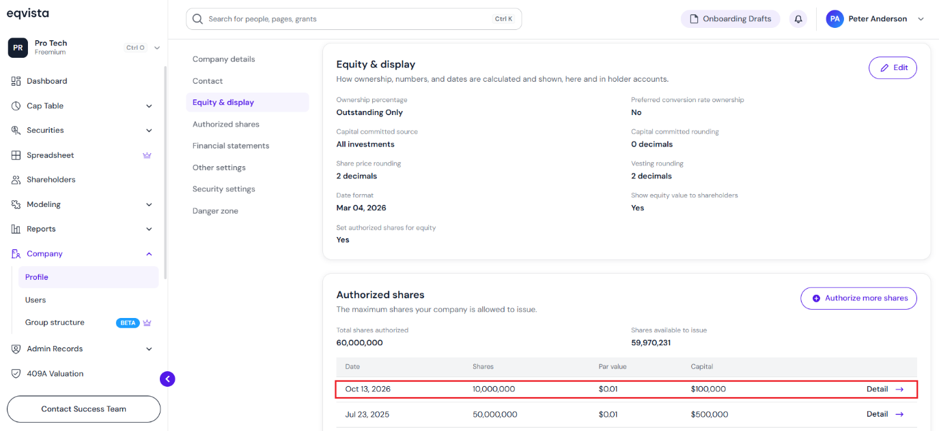Select Profile under Company

[x=89, y=277]
